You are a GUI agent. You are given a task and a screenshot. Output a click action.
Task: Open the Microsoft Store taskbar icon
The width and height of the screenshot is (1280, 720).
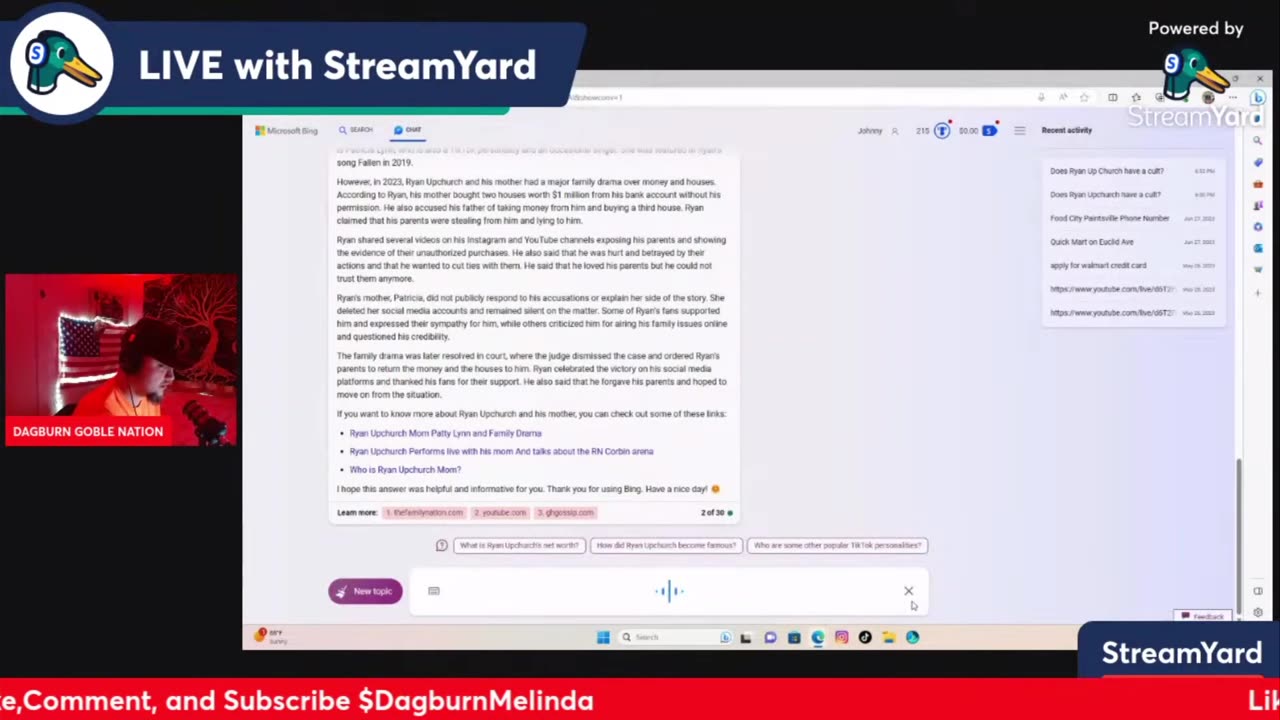[794, 637]
